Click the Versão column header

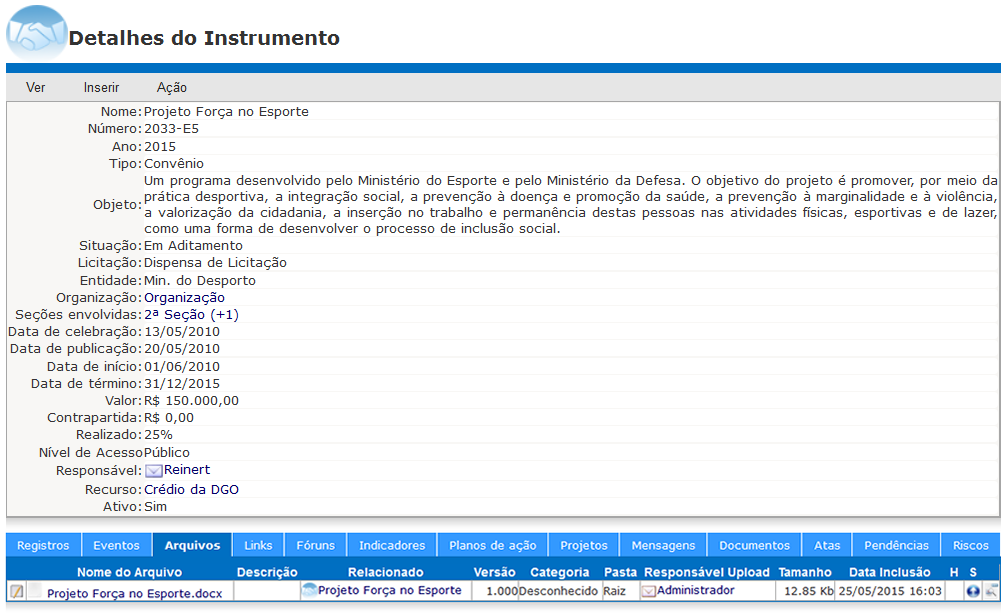point(494,573)
